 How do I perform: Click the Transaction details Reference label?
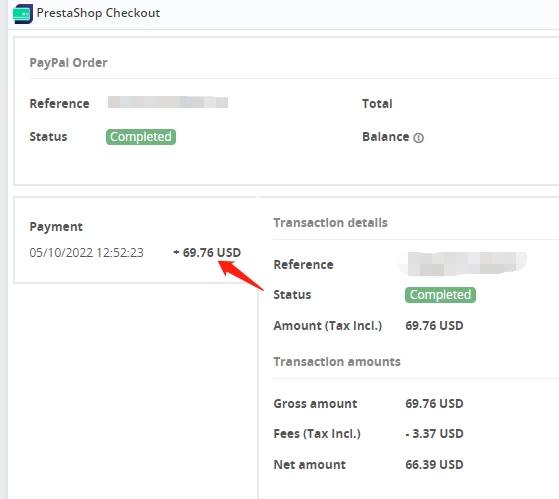click(x=303, y=265)
